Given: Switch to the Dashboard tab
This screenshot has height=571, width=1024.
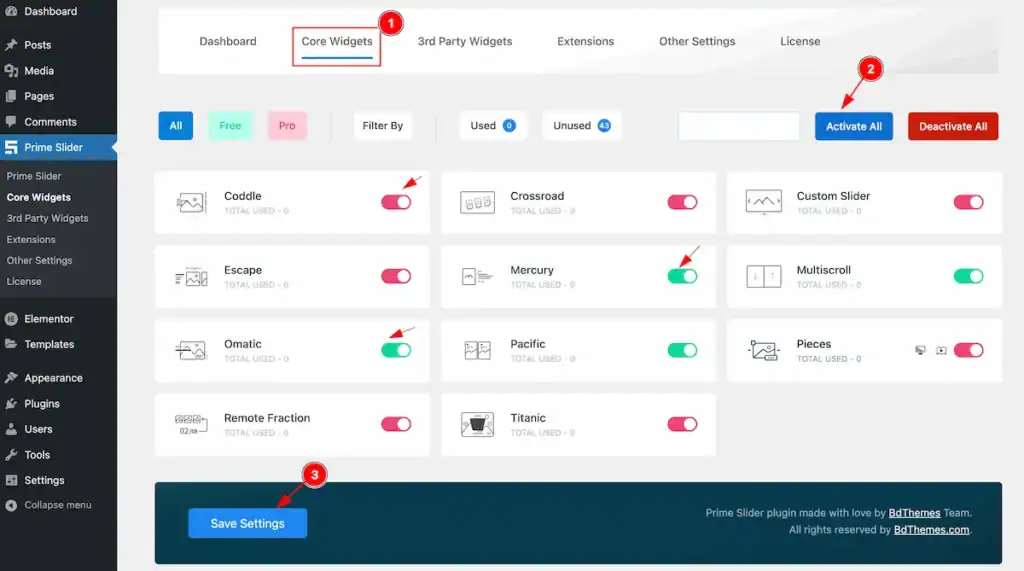Looking at the screenshot, I should pos(228,41).
